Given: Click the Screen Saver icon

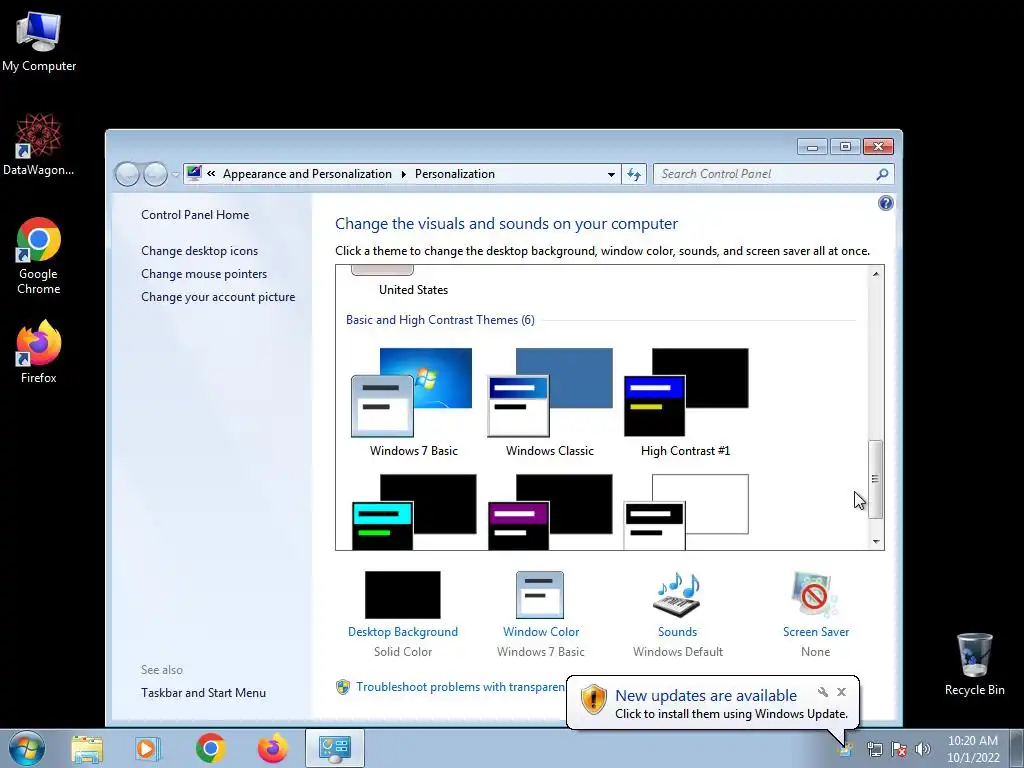Looking at the screenshot, I should 814,594.
